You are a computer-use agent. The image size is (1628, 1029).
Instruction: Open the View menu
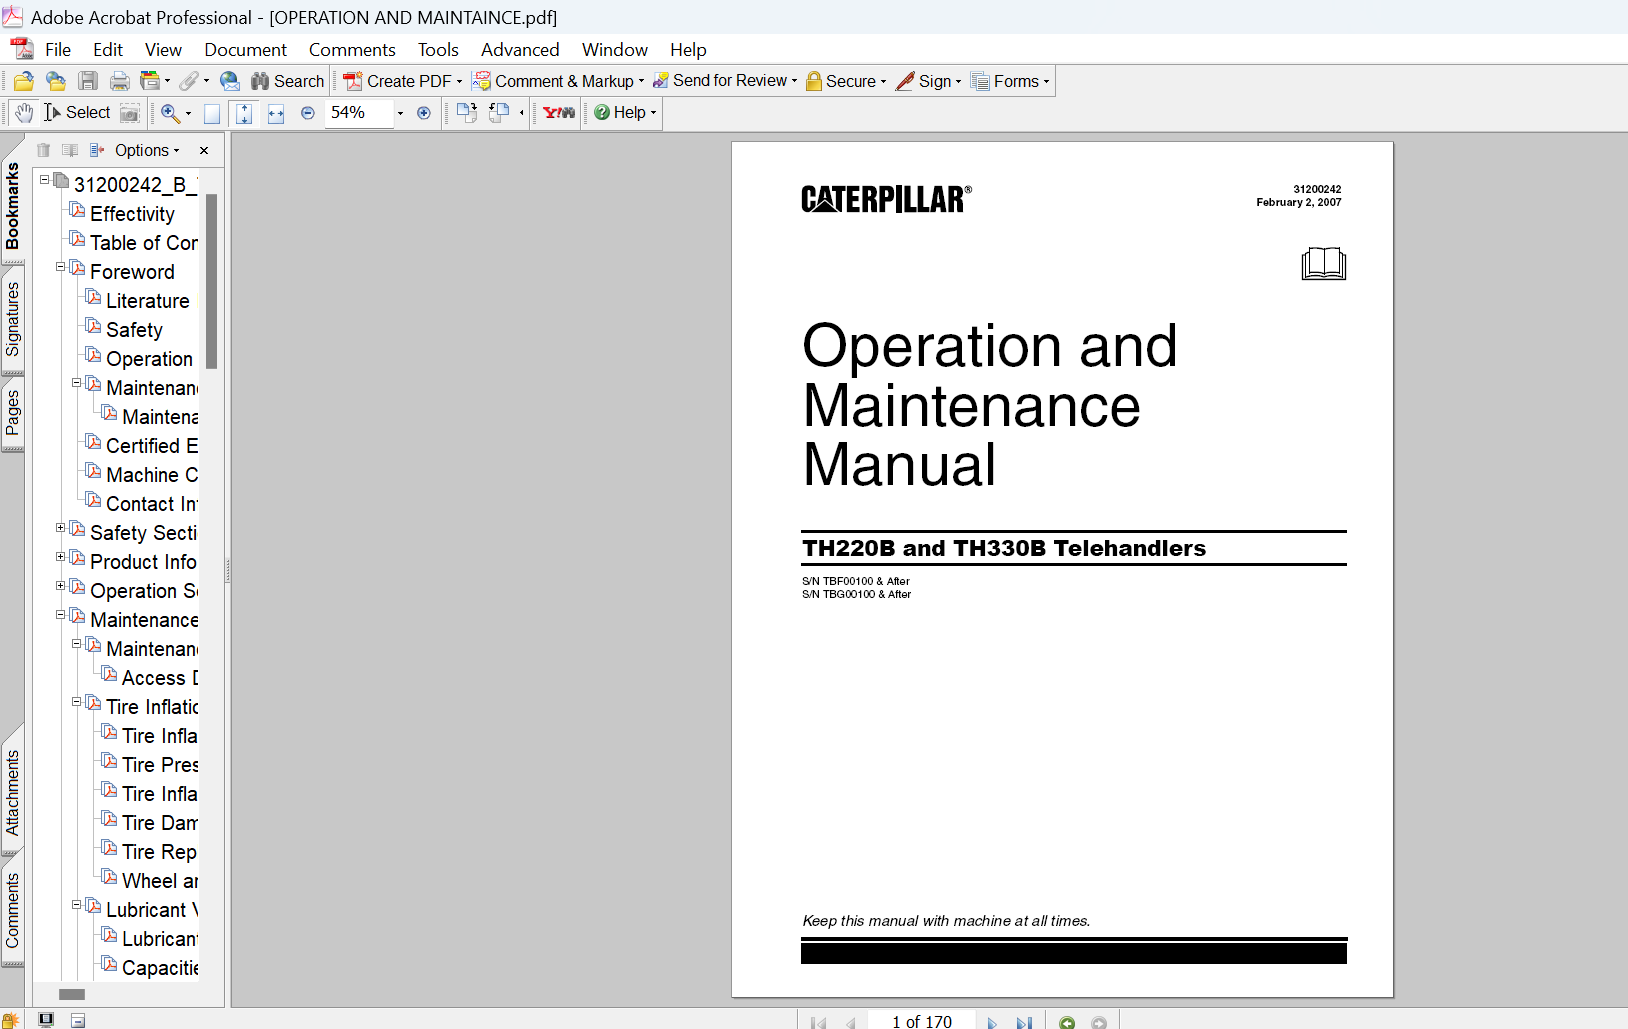163,49
